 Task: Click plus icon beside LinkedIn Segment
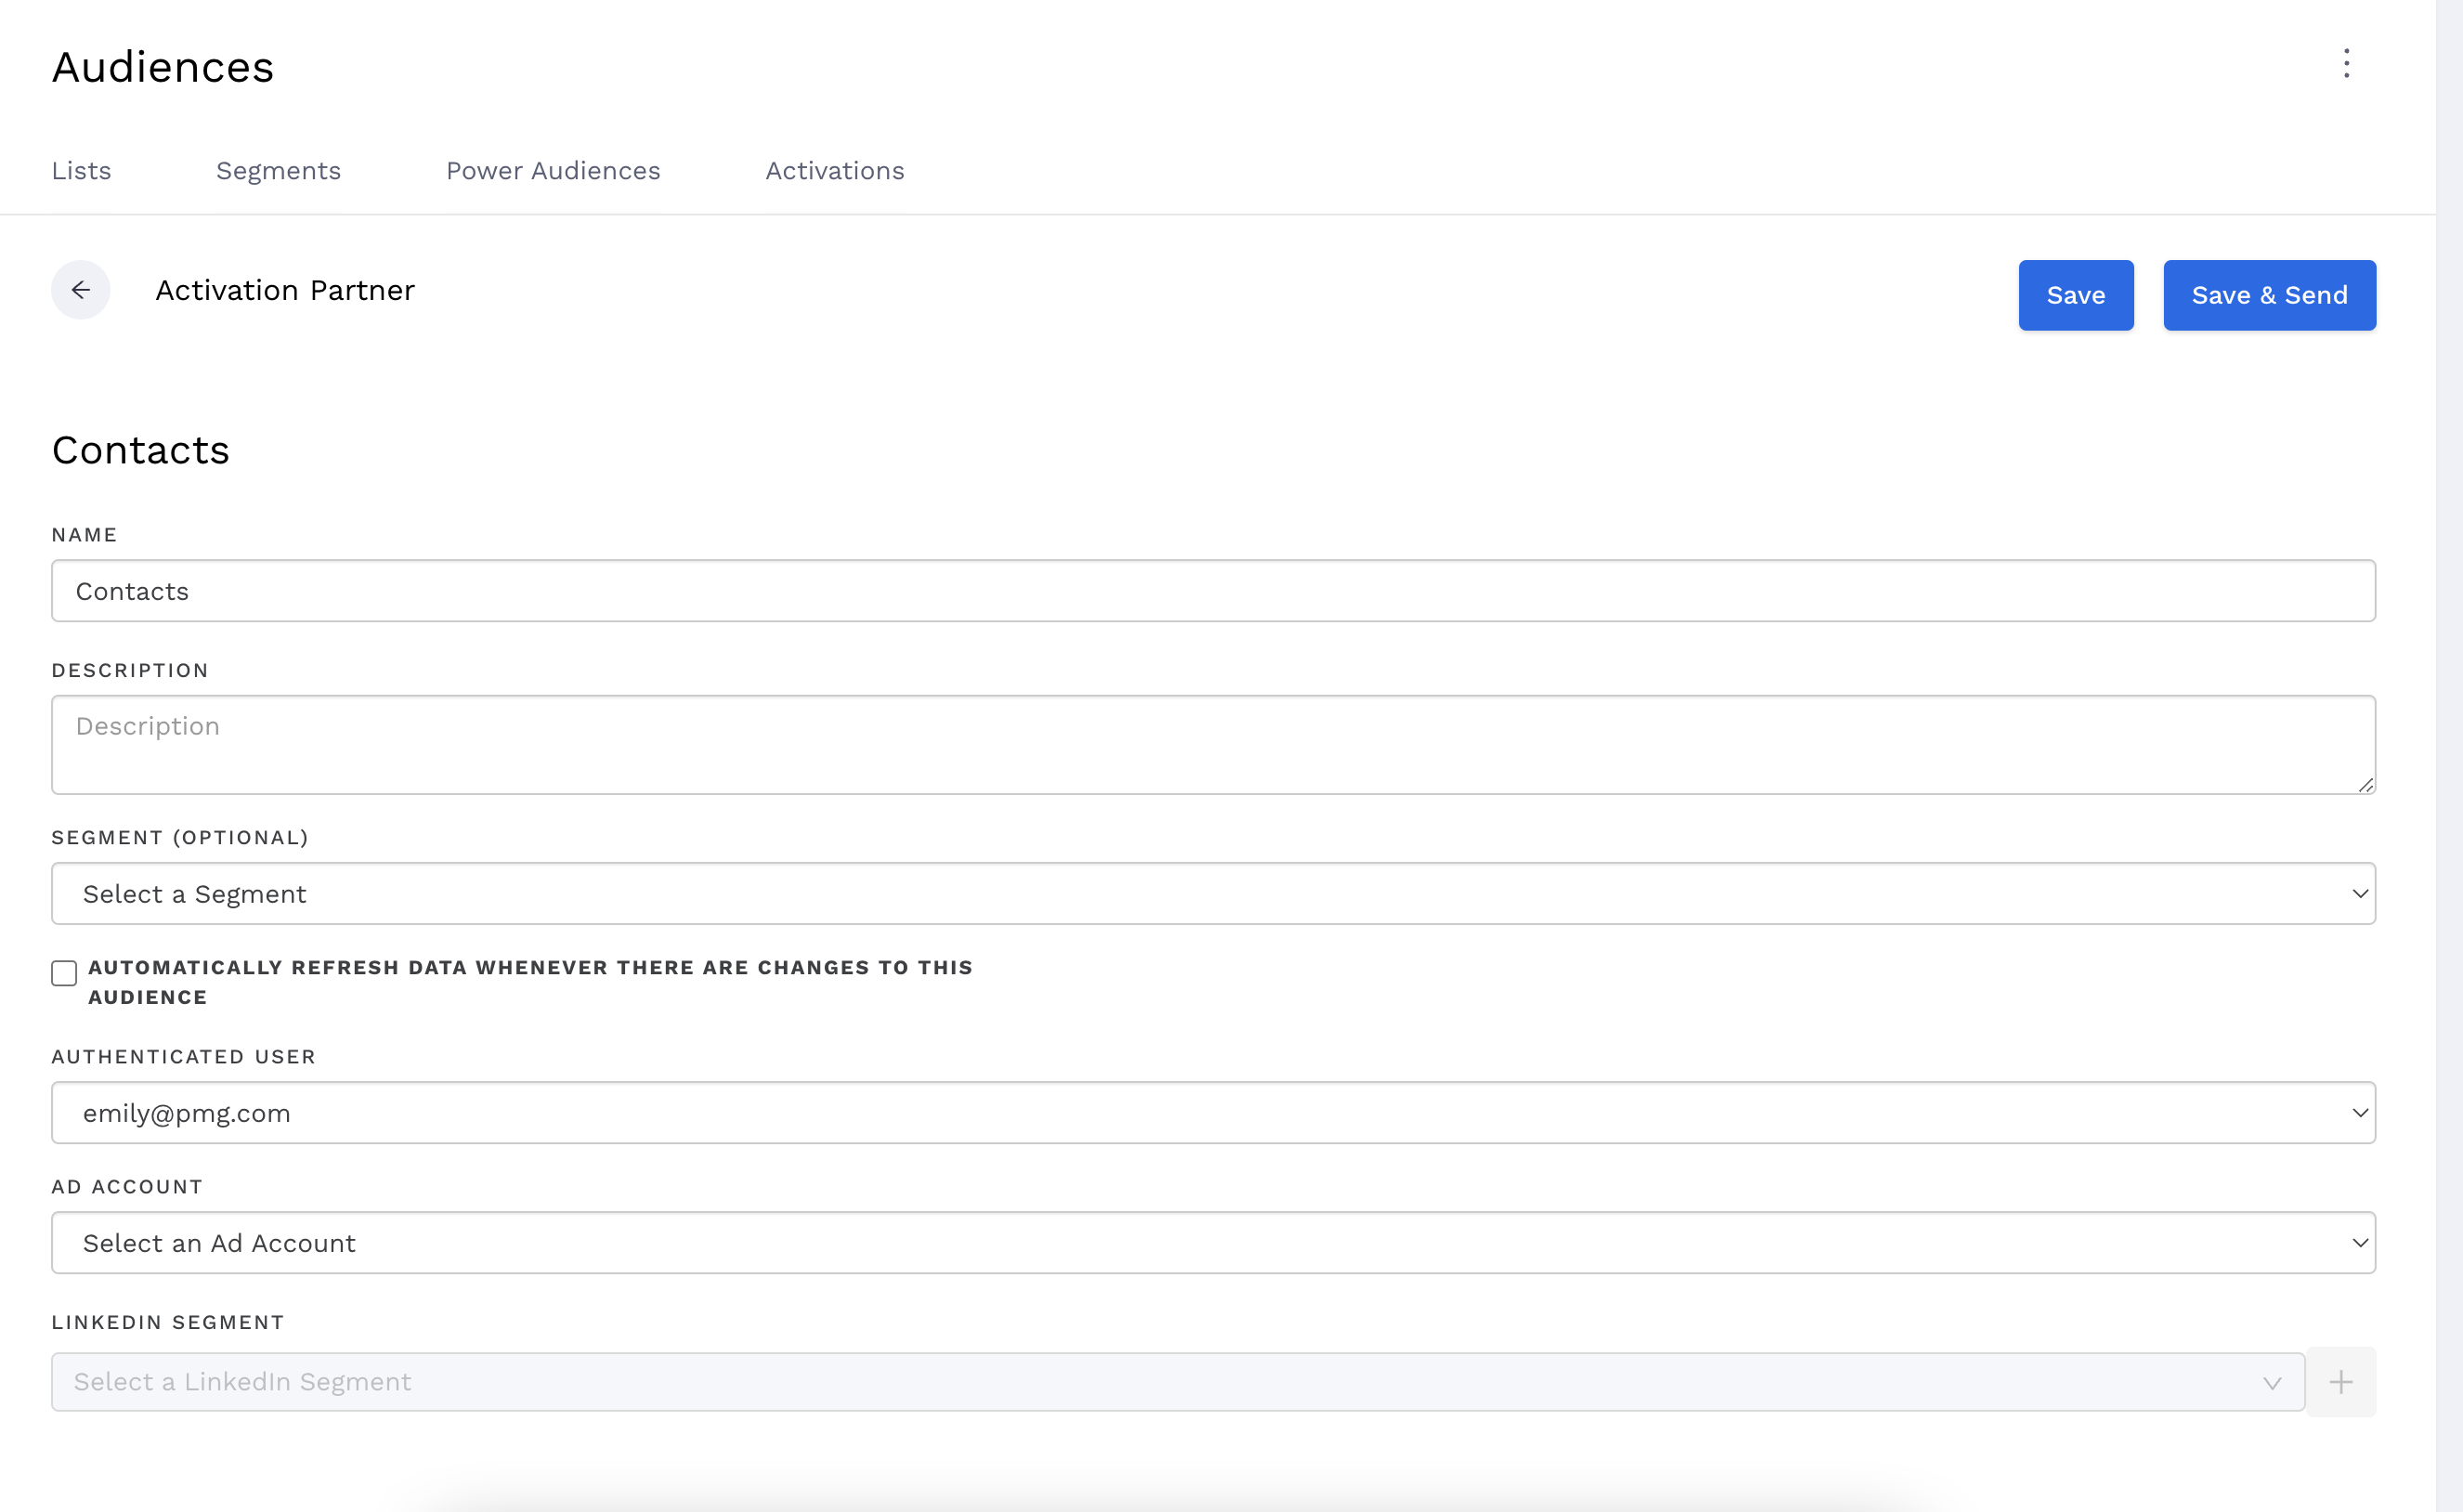tap(2341, 1382)
